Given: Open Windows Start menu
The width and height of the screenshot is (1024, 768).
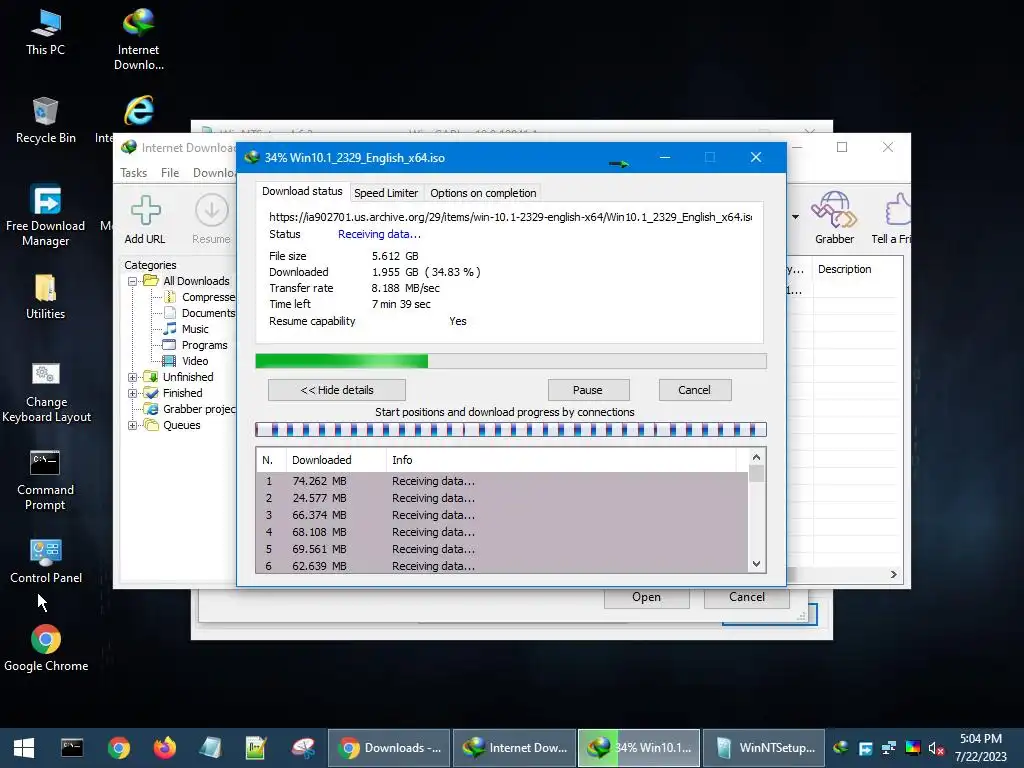Looking at the screenshot, I should click(24, 748).
